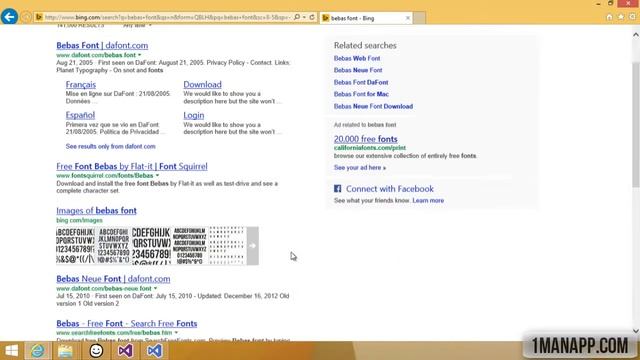Click related search 'Bebas Neue Font'
640x360 pixels.
coord(358,70)
